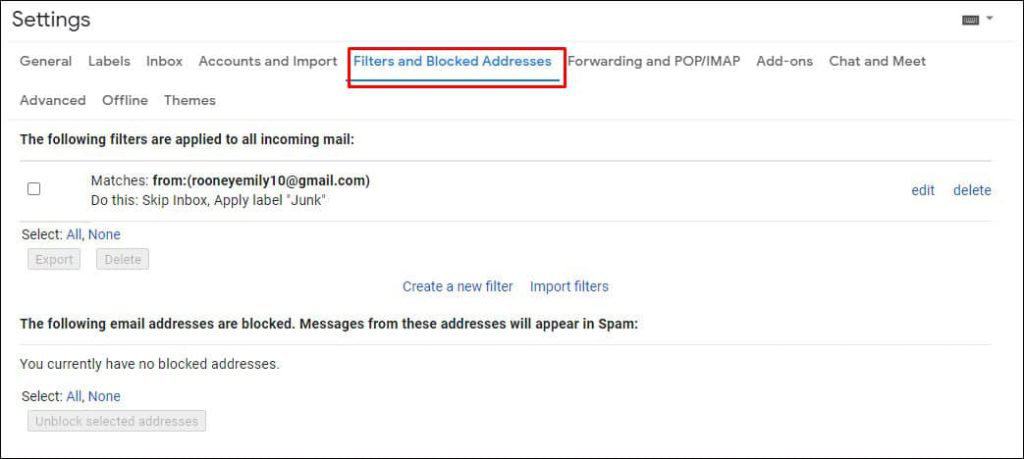Open the Chat and Meet tab
The height and width of the screenshot is (459, 1024).
[877, 61]
